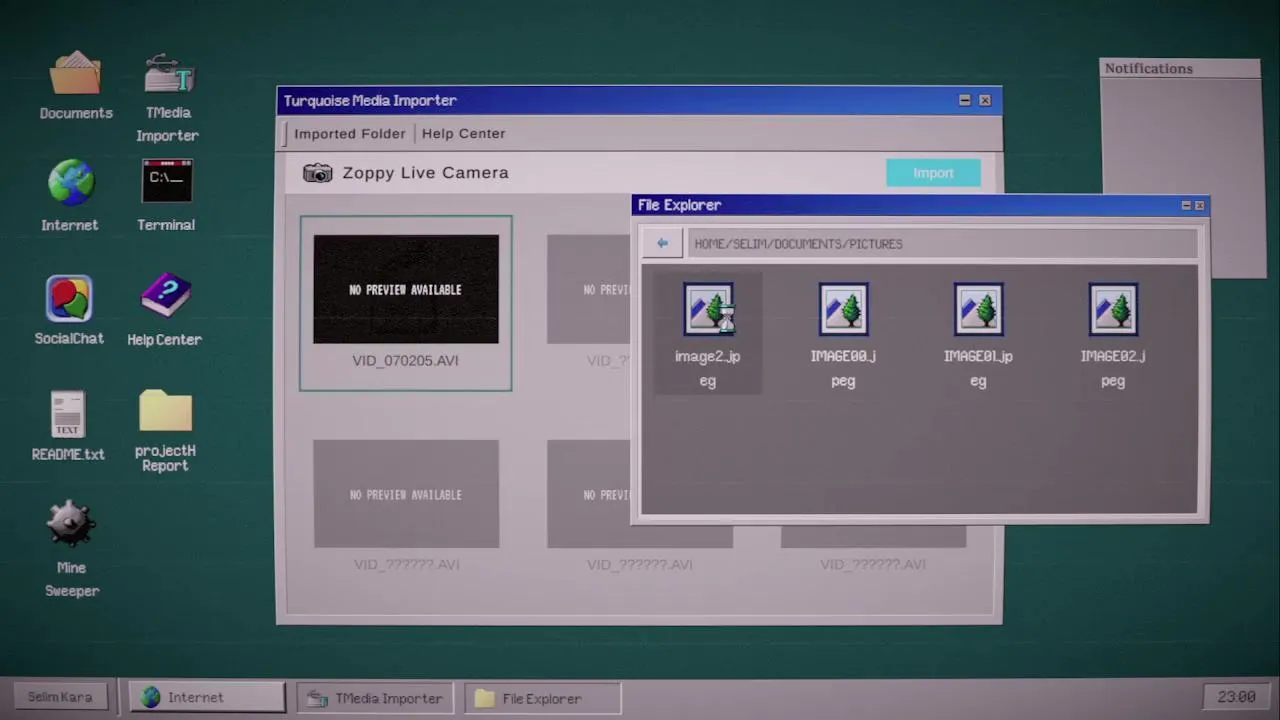Open the Documents folder on the desktop
Image resolution: width=1280 pixels, height=720 pixels.
[x=76, y=86]
